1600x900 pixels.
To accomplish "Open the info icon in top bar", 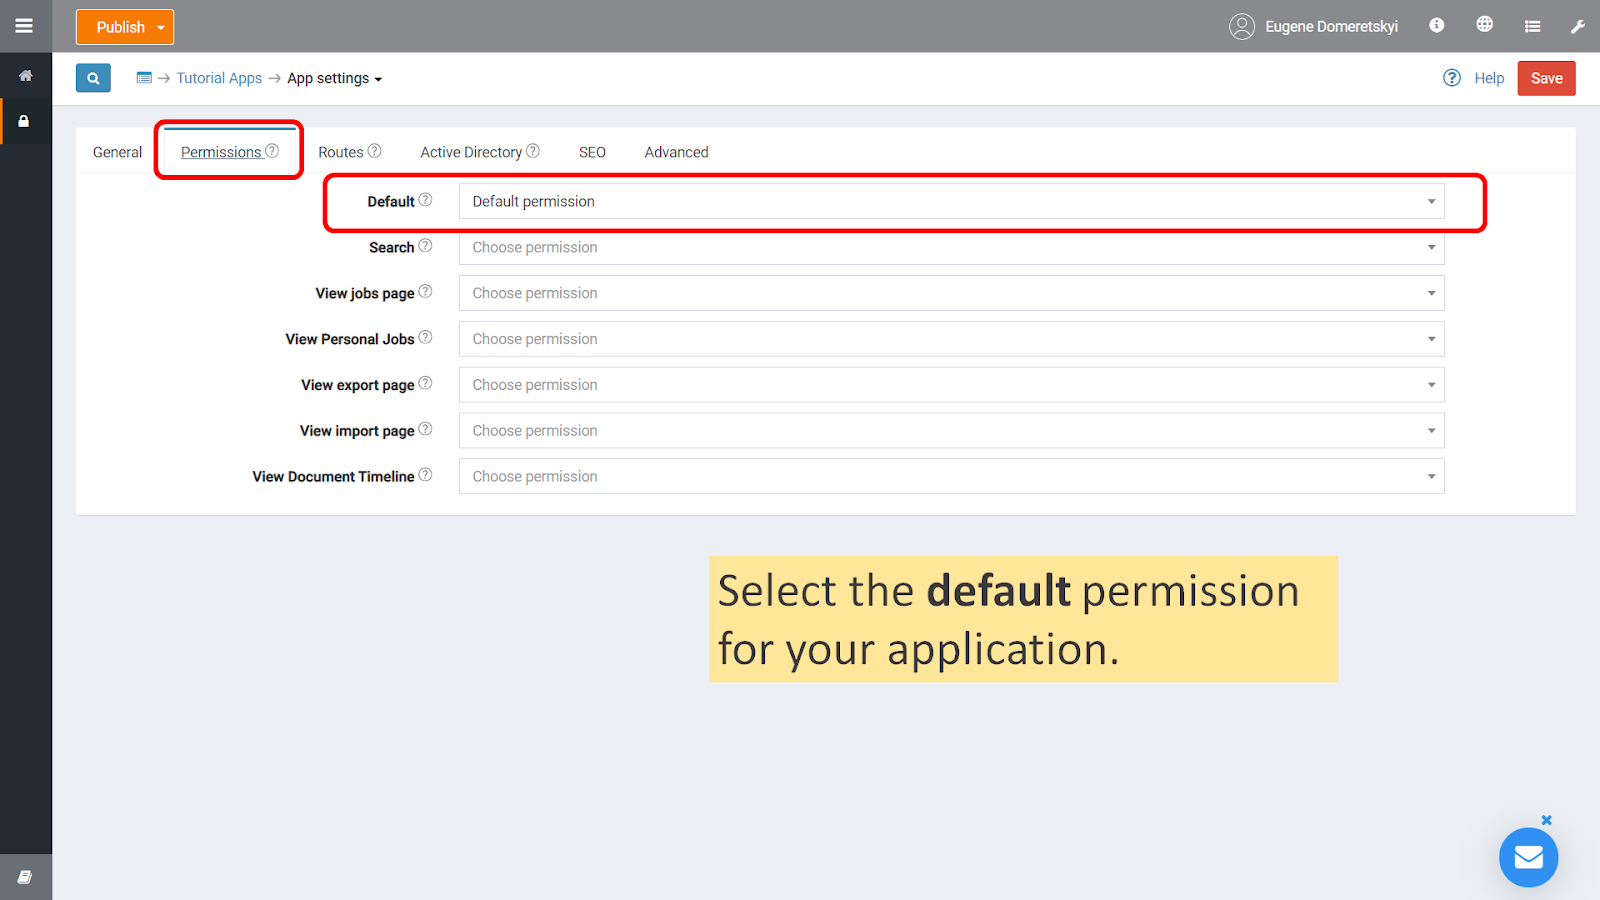I will point(1437,25).
